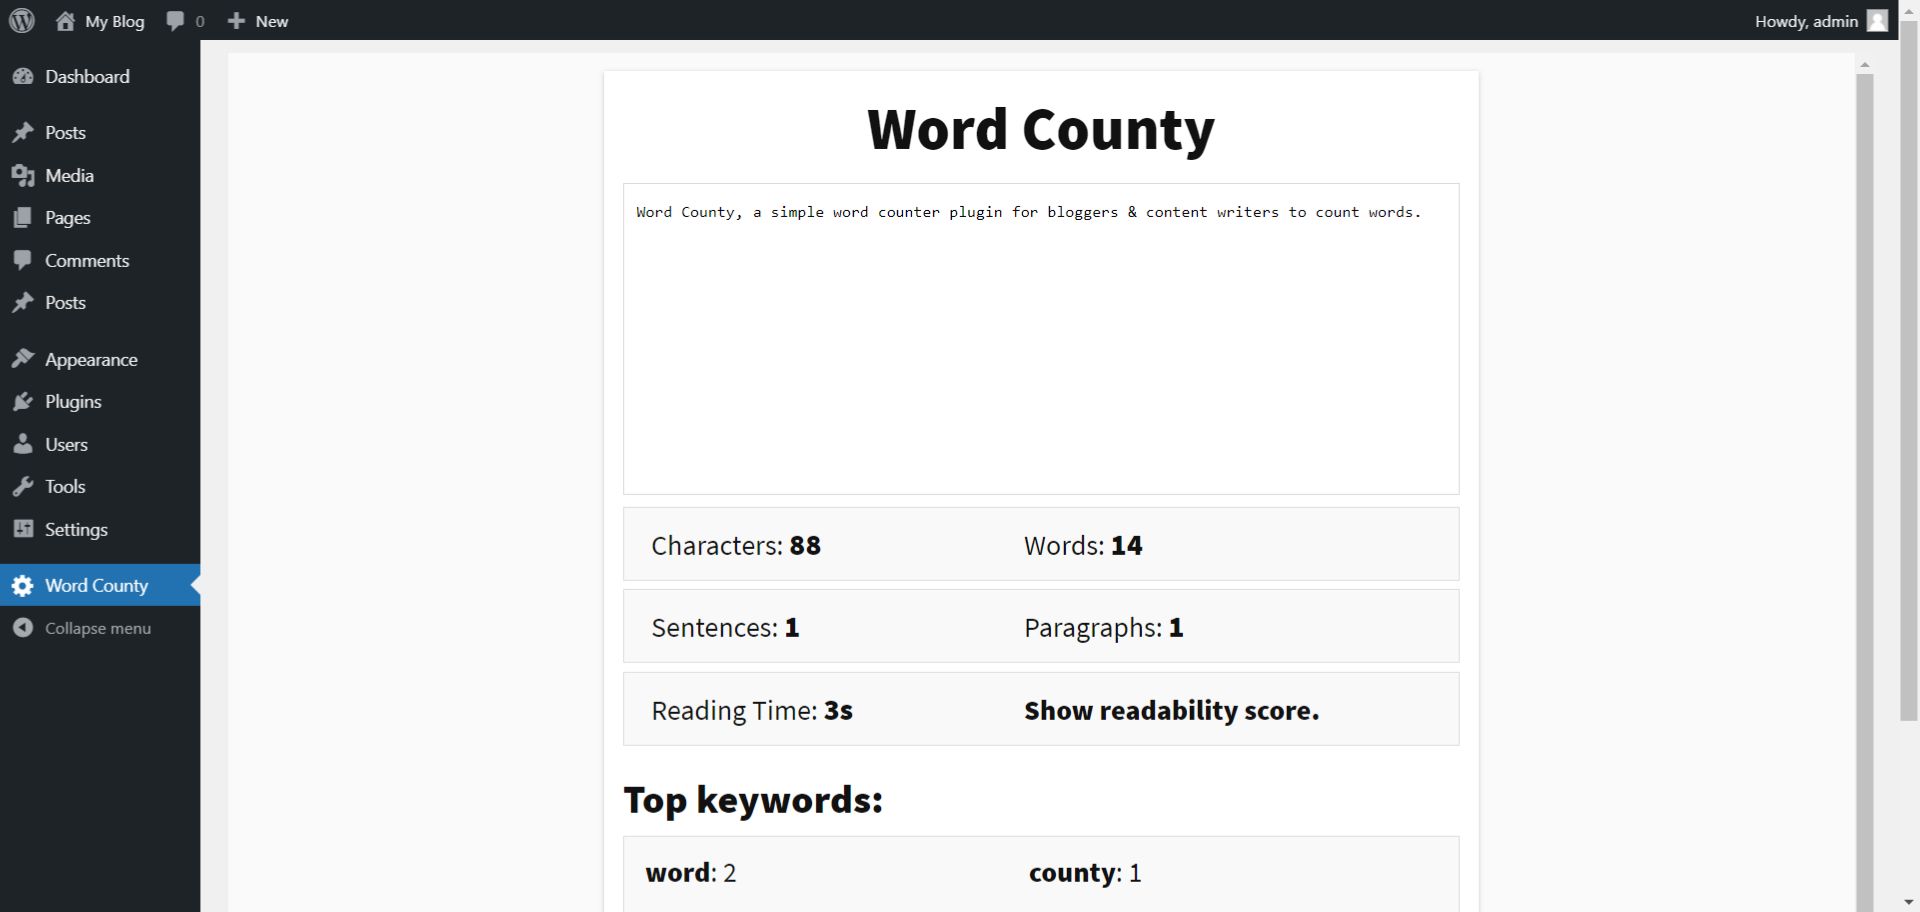Viewport: 1920px width, 912px height.
Task: Click the plus icon beside New
Action: point(236,21)
